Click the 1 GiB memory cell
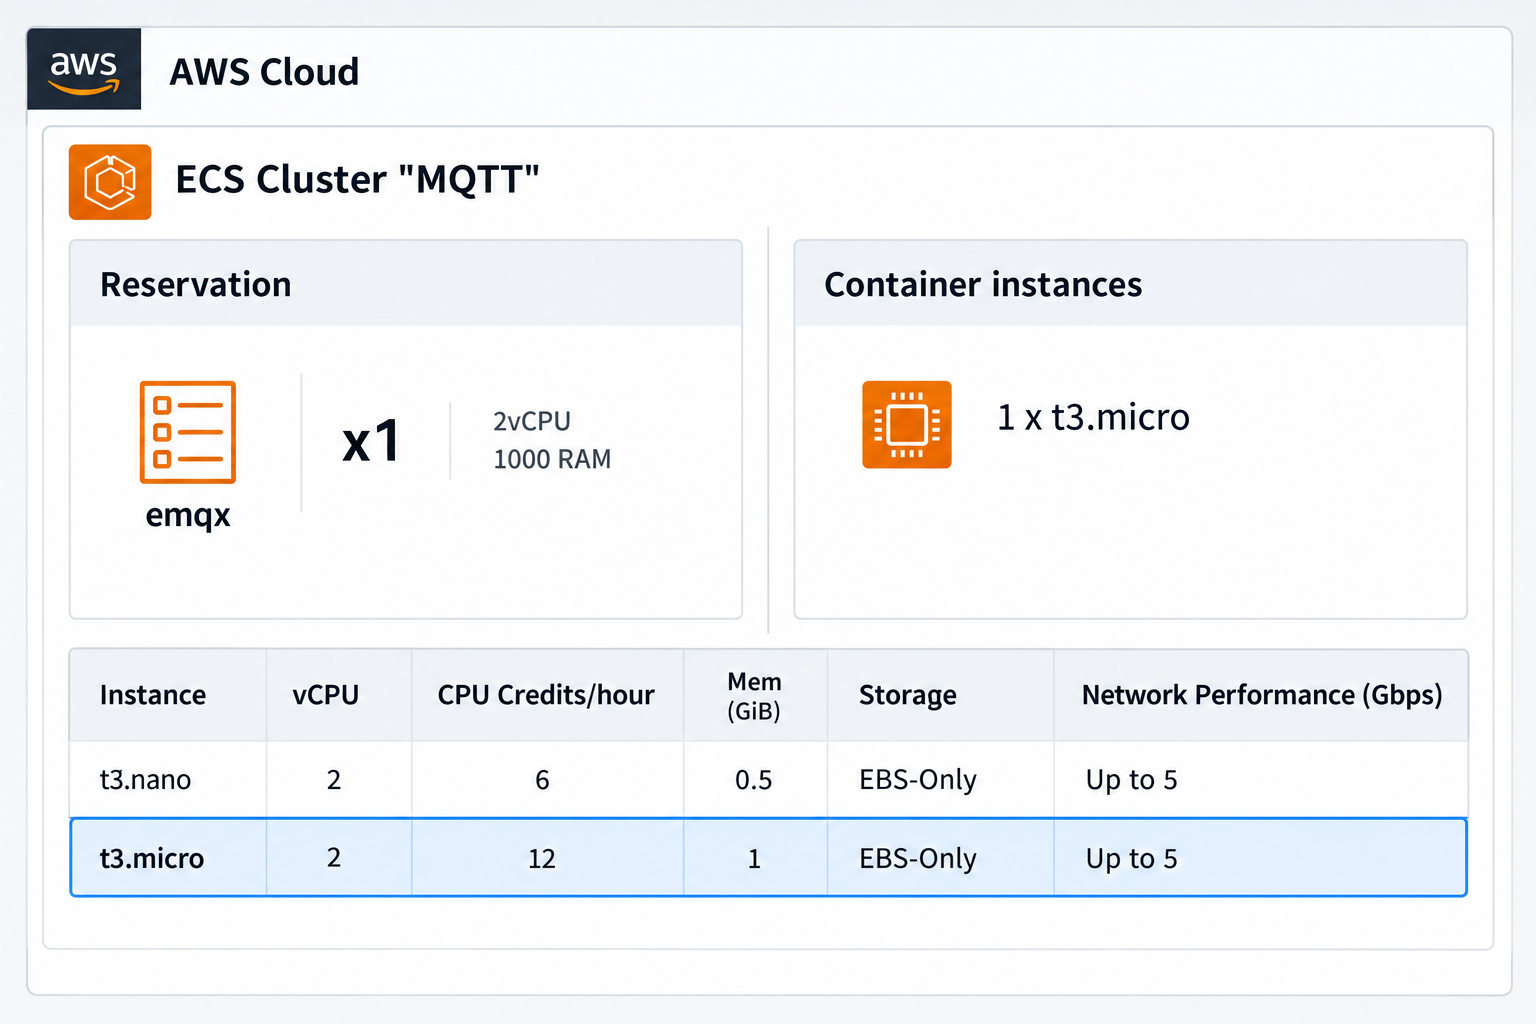Image resolution: width=1536 pixels, height=1024 pixels. click(755, 859)
